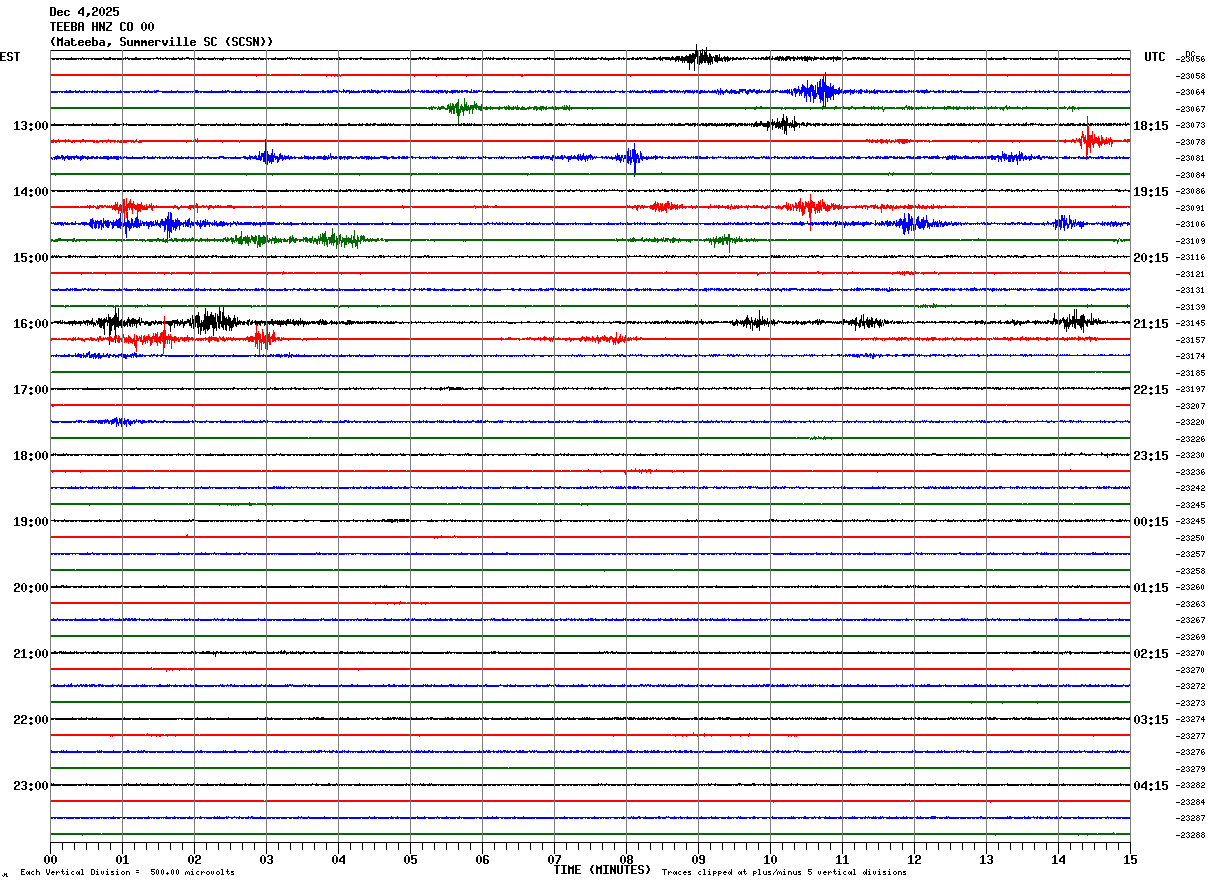The width and height of the screenshot is (1210, 886).
Task: Click the 19:00 EST time label
Action: pyautogui.click(x=30, y=522)
